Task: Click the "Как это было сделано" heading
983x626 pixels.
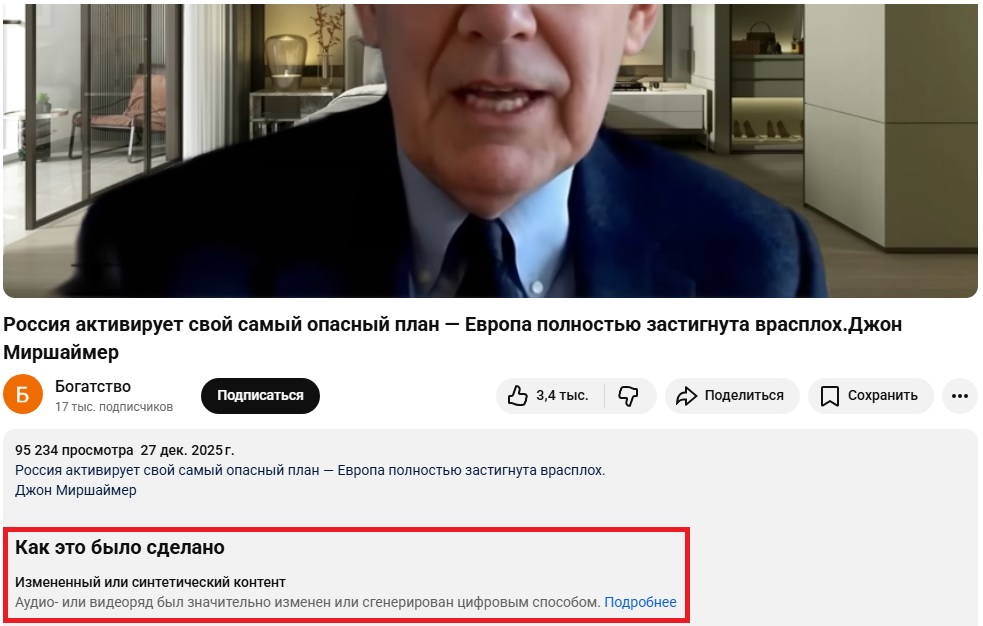Action: click(x=120, y=547)
